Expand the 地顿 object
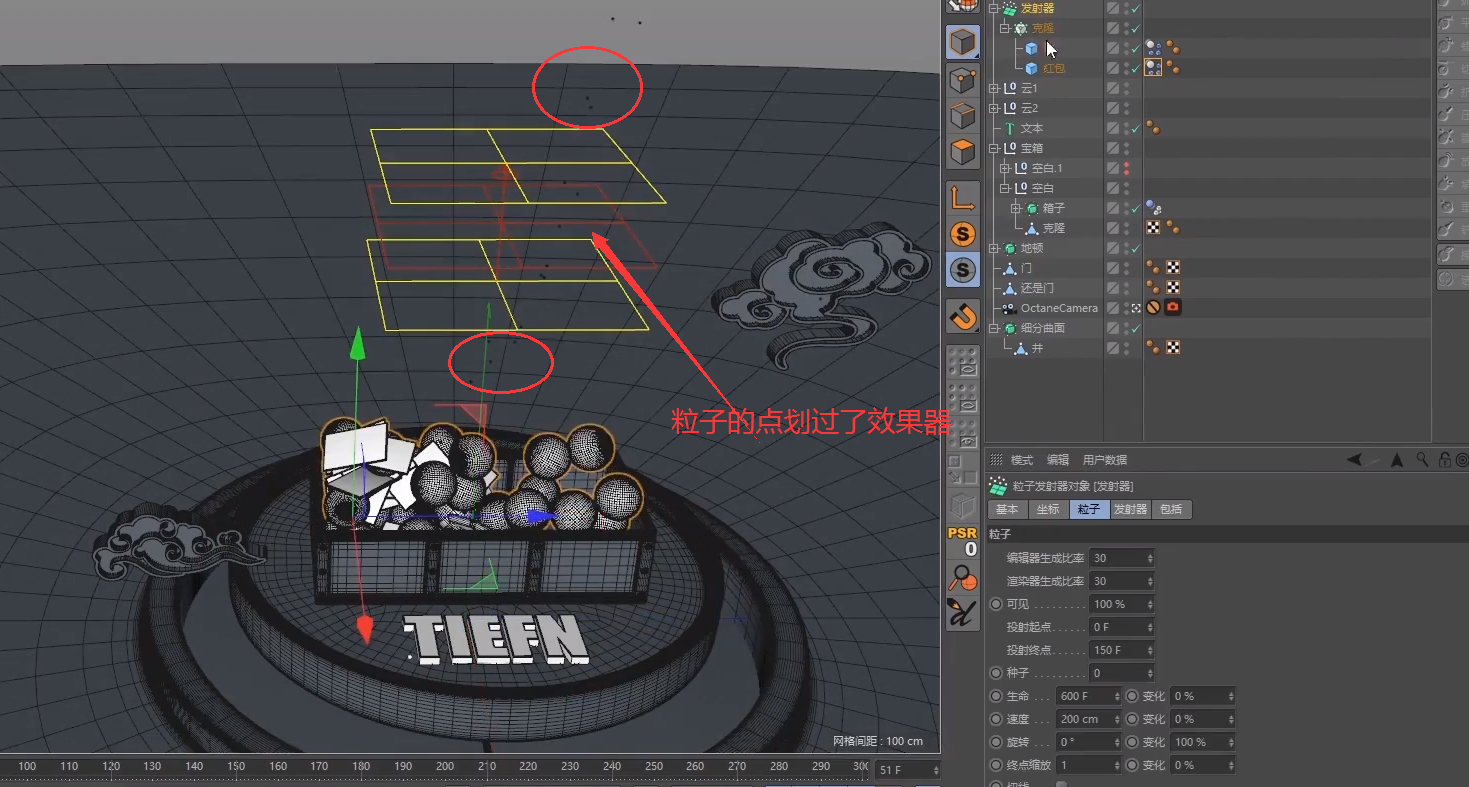The width and height of the screenshot is (1469, 787). point(994,248)
